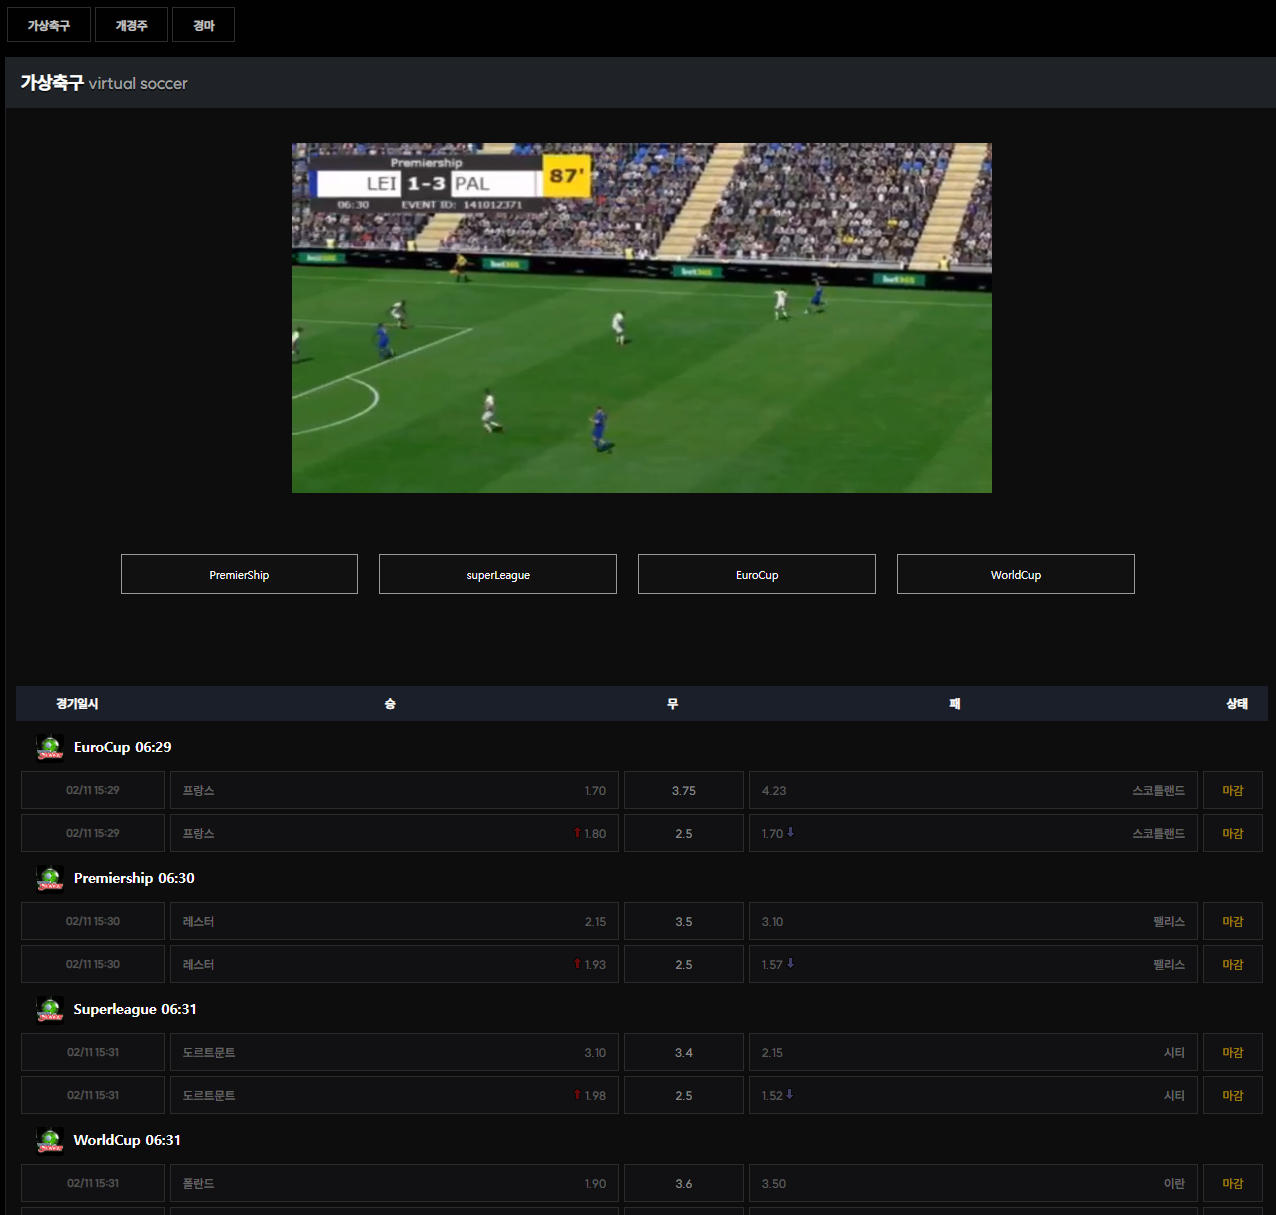1276x1215 pixels.
Task: Click red up arrow beside 1.80 odds
Action: (577, 833)
